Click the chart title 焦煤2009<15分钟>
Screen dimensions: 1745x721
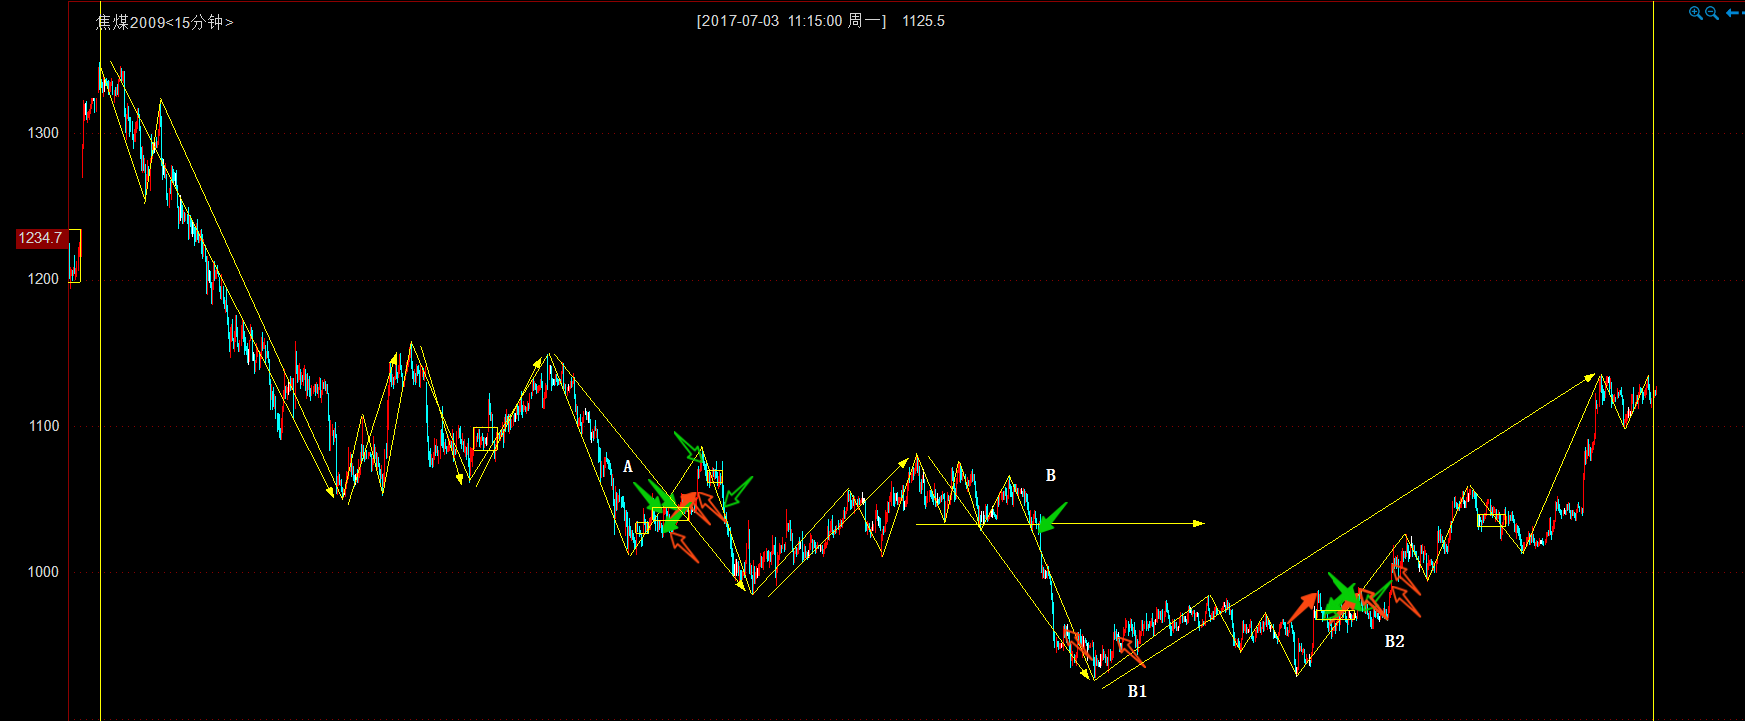pyautogui.click(x=164, y=22)
